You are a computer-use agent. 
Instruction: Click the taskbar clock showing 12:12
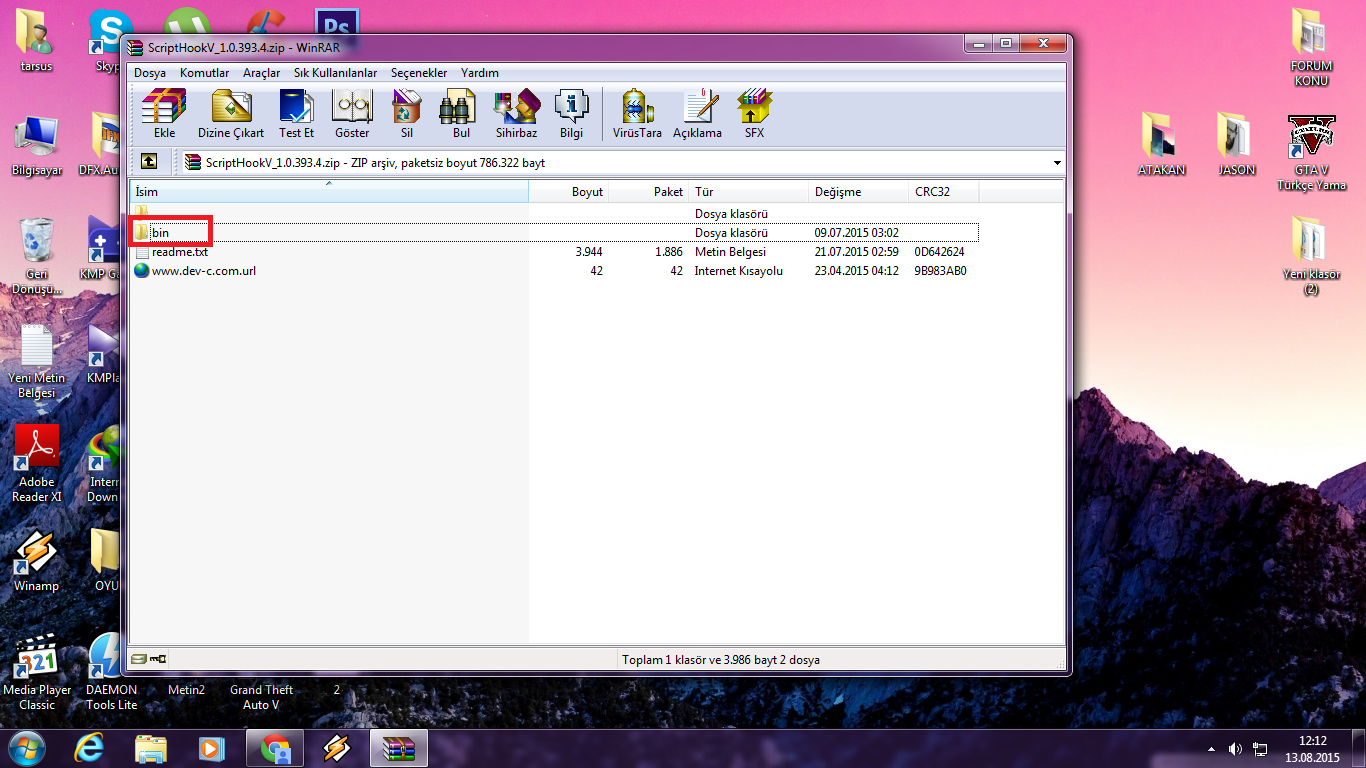coord(1312,749)
